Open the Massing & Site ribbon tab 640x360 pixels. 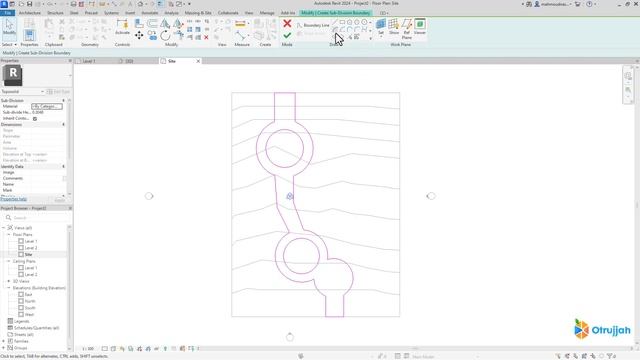pos(198,13)
